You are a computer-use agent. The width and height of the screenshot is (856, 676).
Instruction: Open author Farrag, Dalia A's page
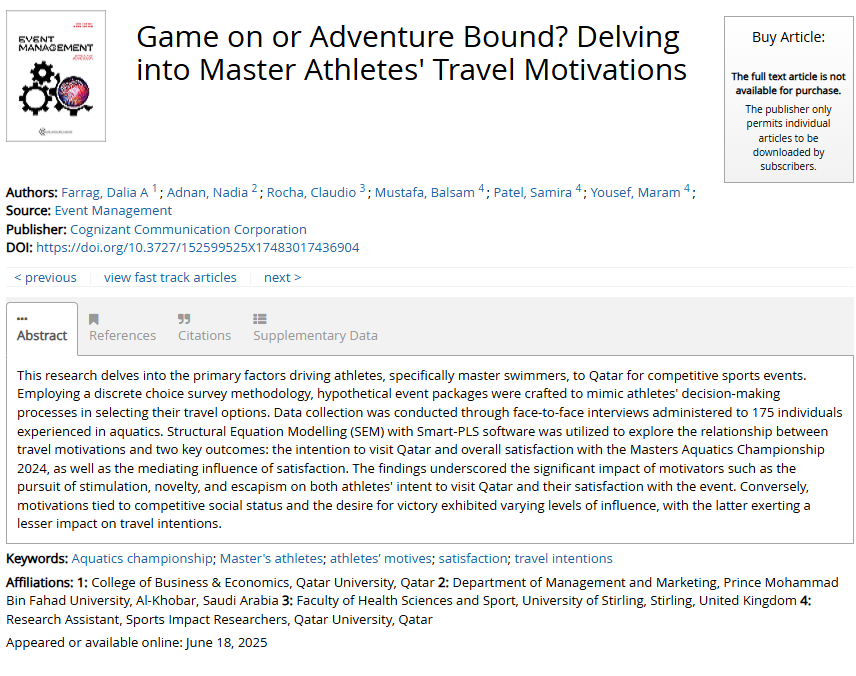(x=107, y=192)
